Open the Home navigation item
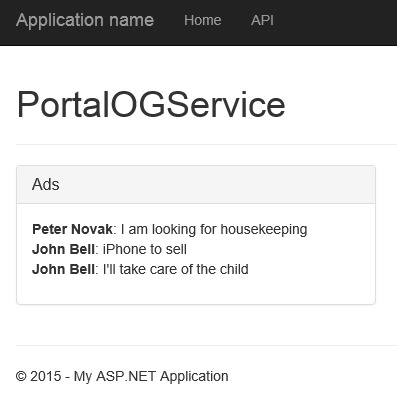397x394 pixels. click(203, 20)
